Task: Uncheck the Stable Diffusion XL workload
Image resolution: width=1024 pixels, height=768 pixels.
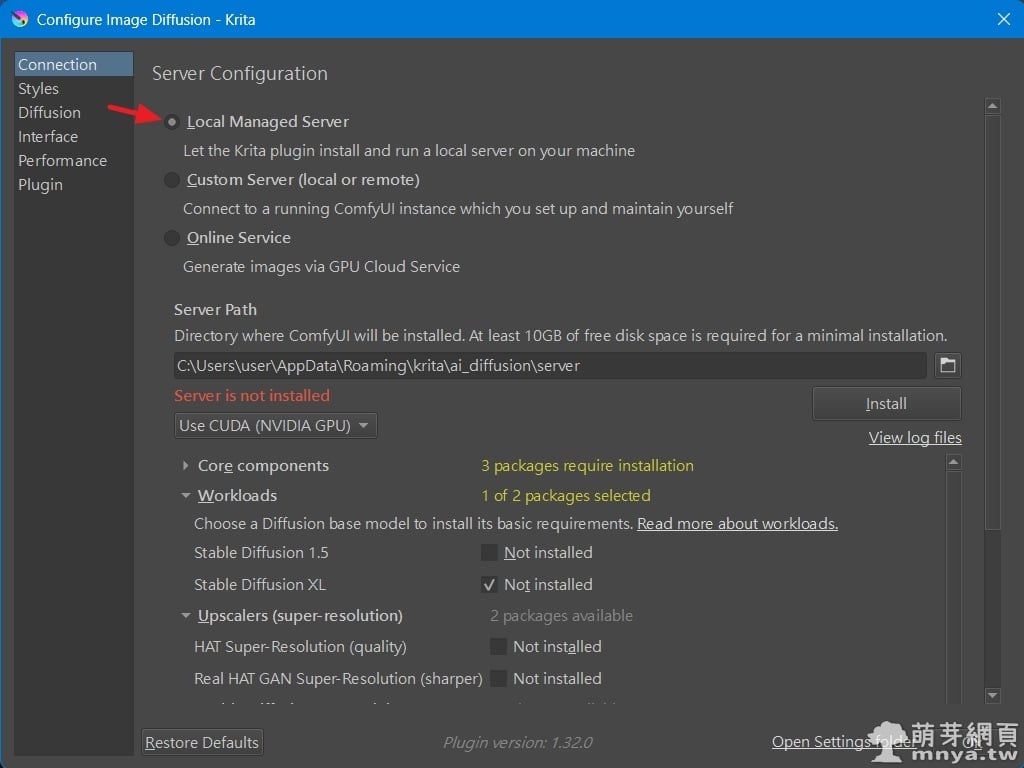Action: tap(489, 585)
